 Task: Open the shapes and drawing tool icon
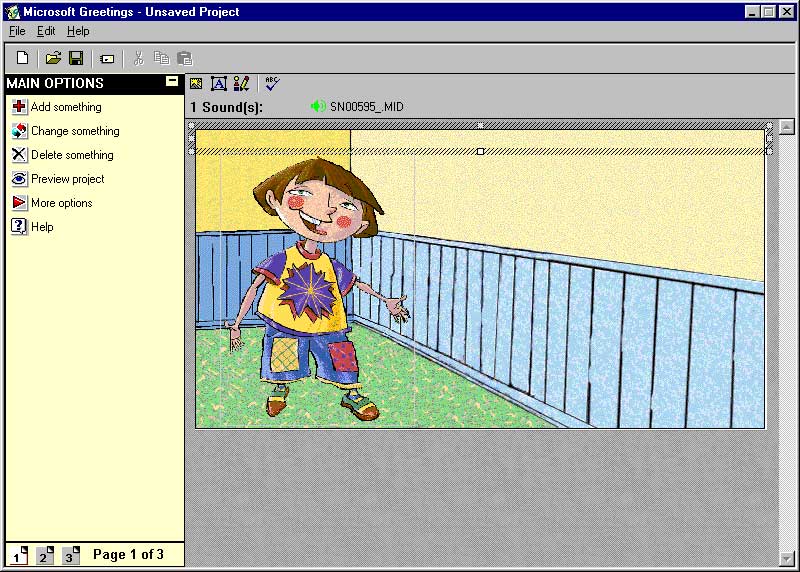point(241,84)
